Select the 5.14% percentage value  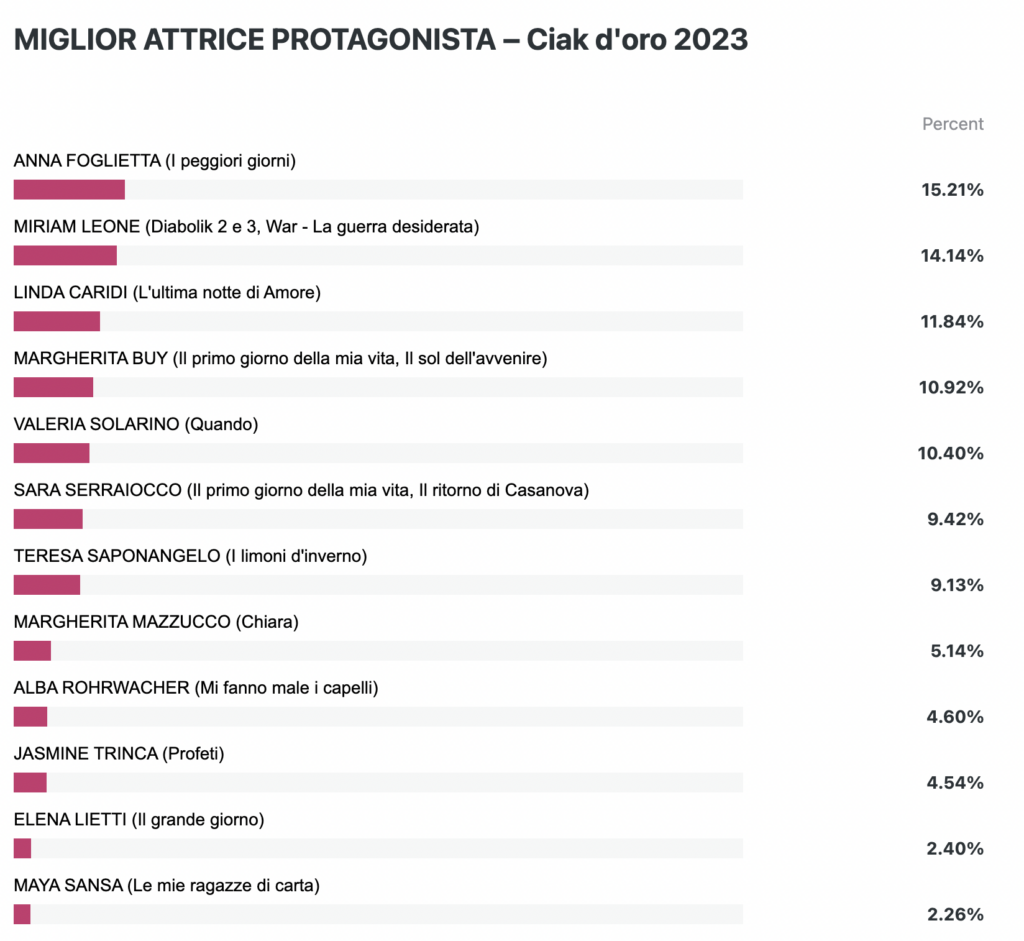tap(957, 651)
